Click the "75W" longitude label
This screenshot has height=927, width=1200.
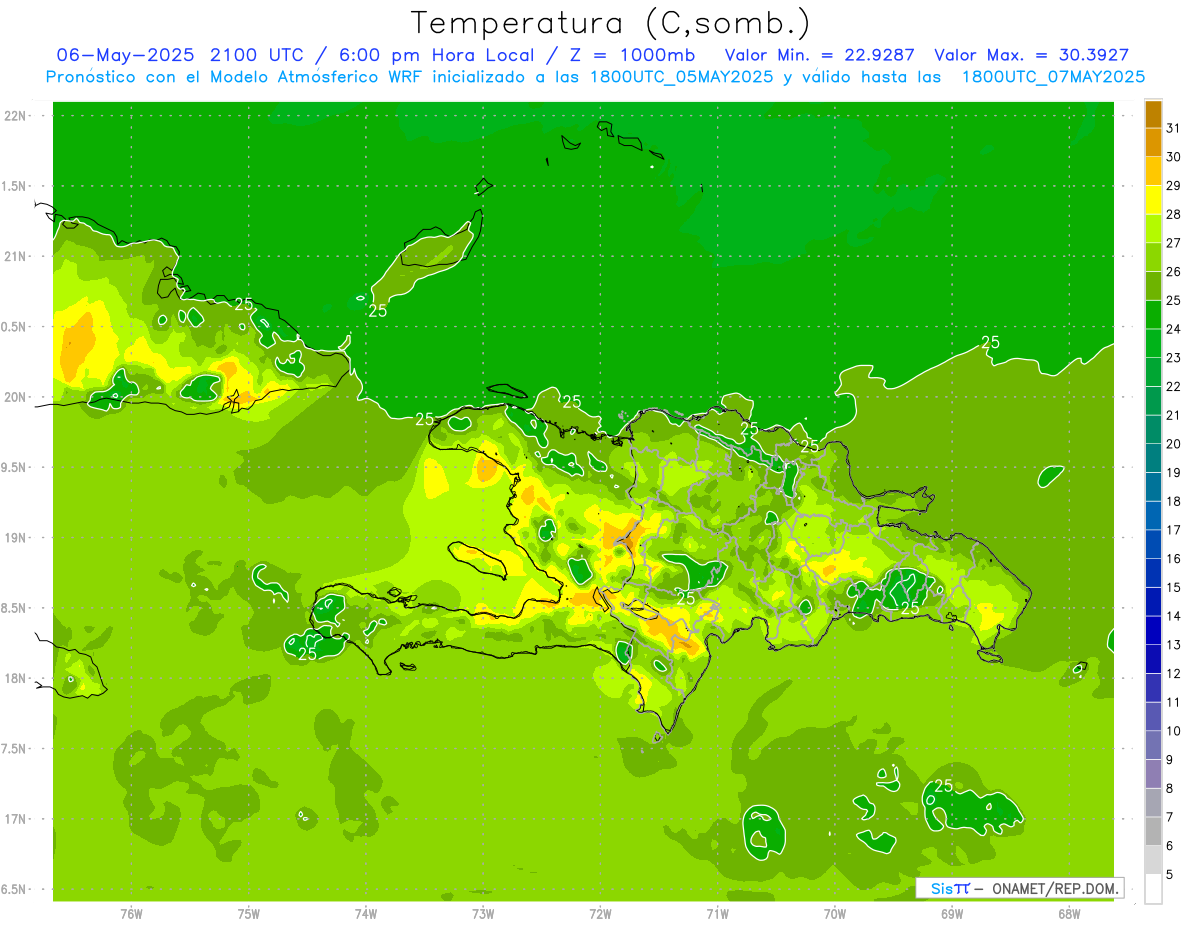(x=249, y=913)
